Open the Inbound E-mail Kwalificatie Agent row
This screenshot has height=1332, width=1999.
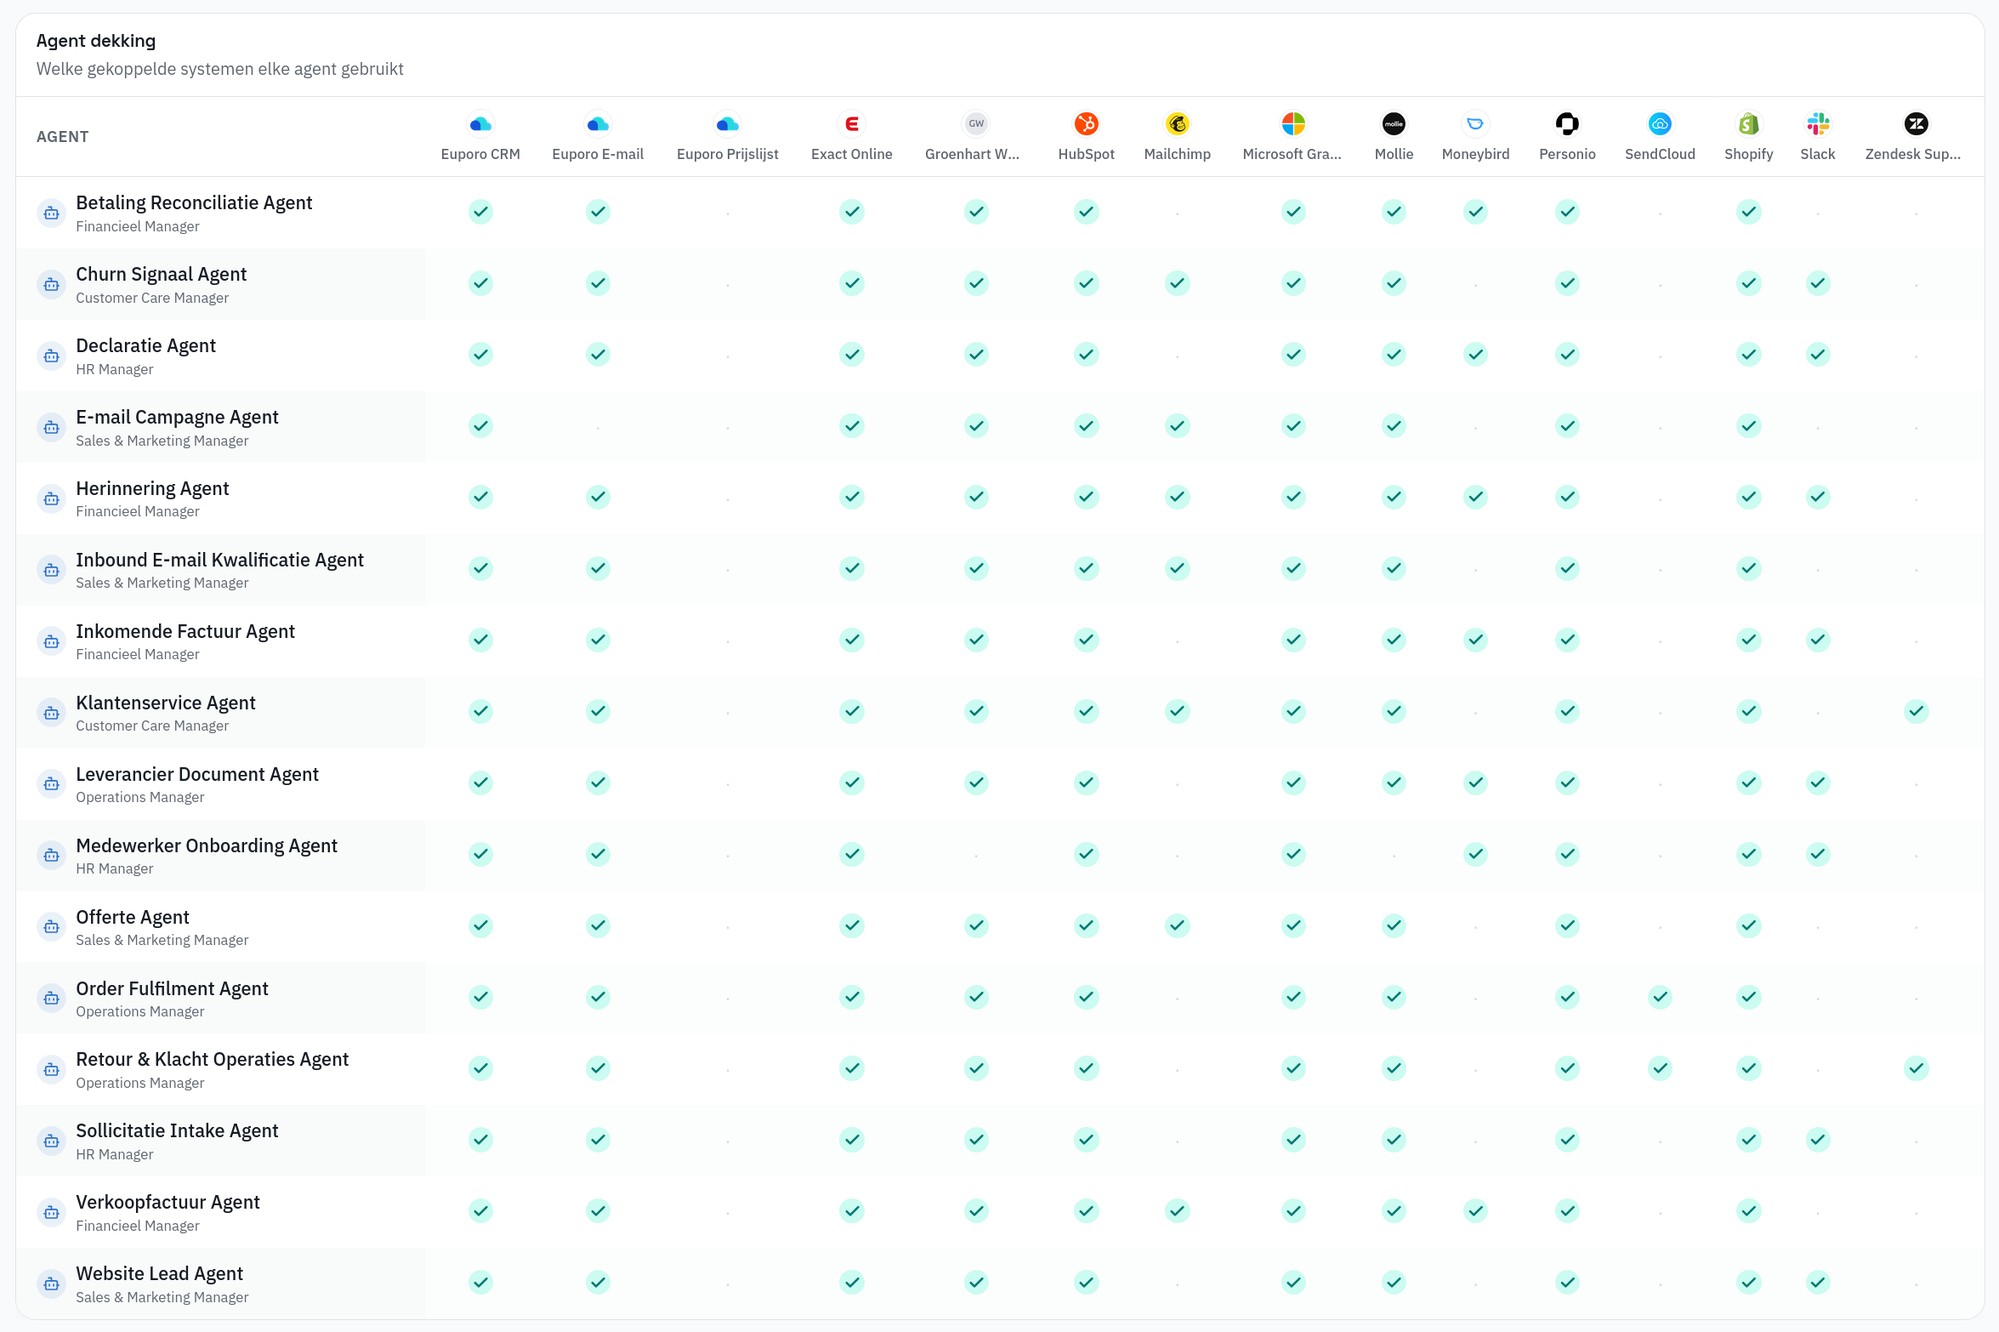tap(999, 570)
